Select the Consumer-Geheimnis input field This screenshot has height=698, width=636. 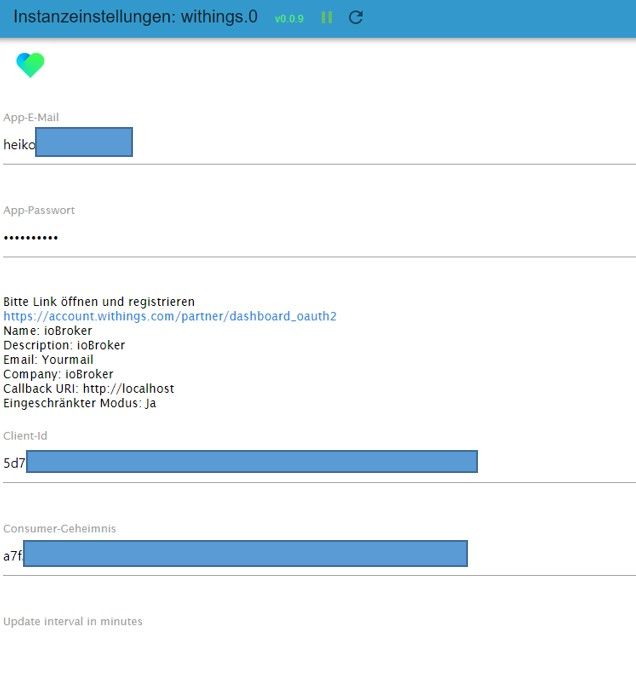point(319,556)
